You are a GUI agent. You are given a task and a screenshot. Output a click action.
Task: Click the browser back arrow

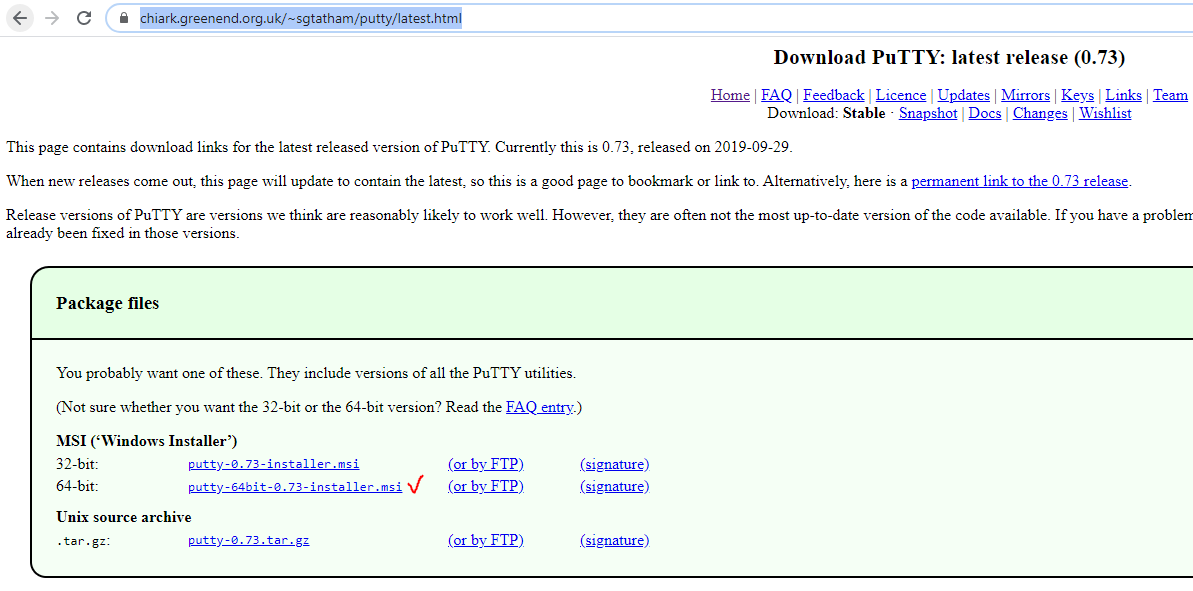(20, 17)
